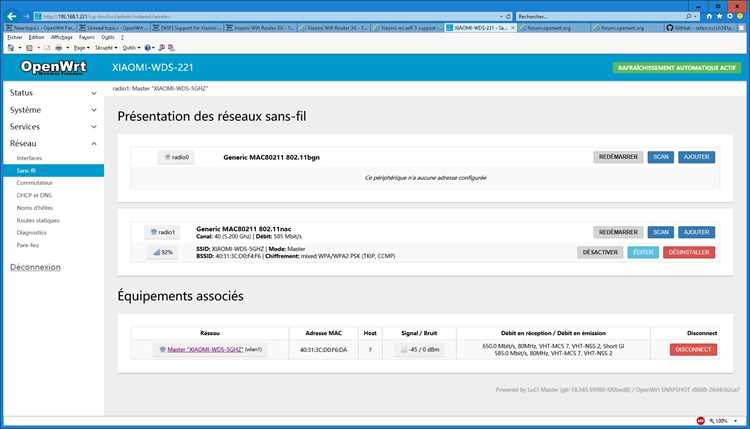Open the zoom level dropdown at 100%

point(735,421)
